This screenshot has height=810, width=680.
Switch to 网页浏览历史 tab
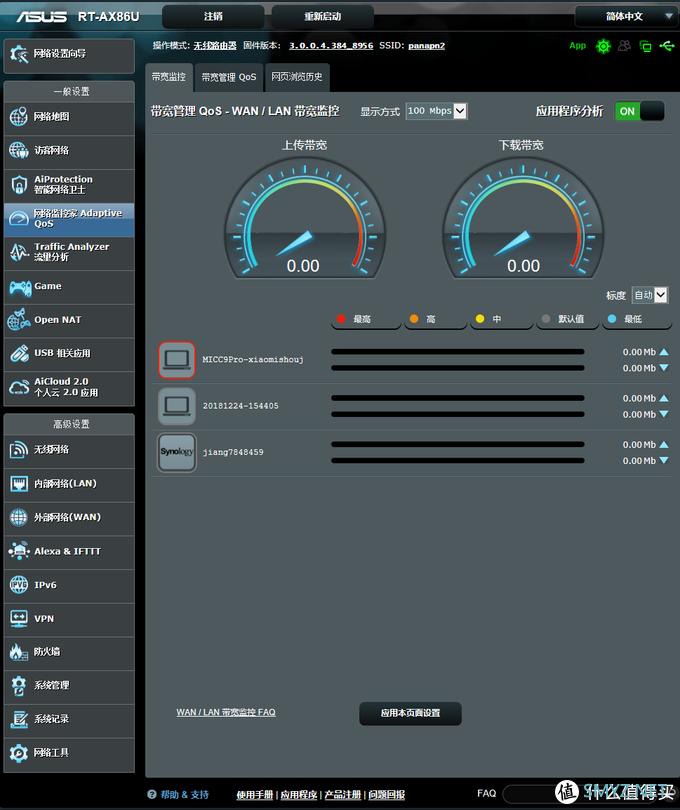[297, 77]
